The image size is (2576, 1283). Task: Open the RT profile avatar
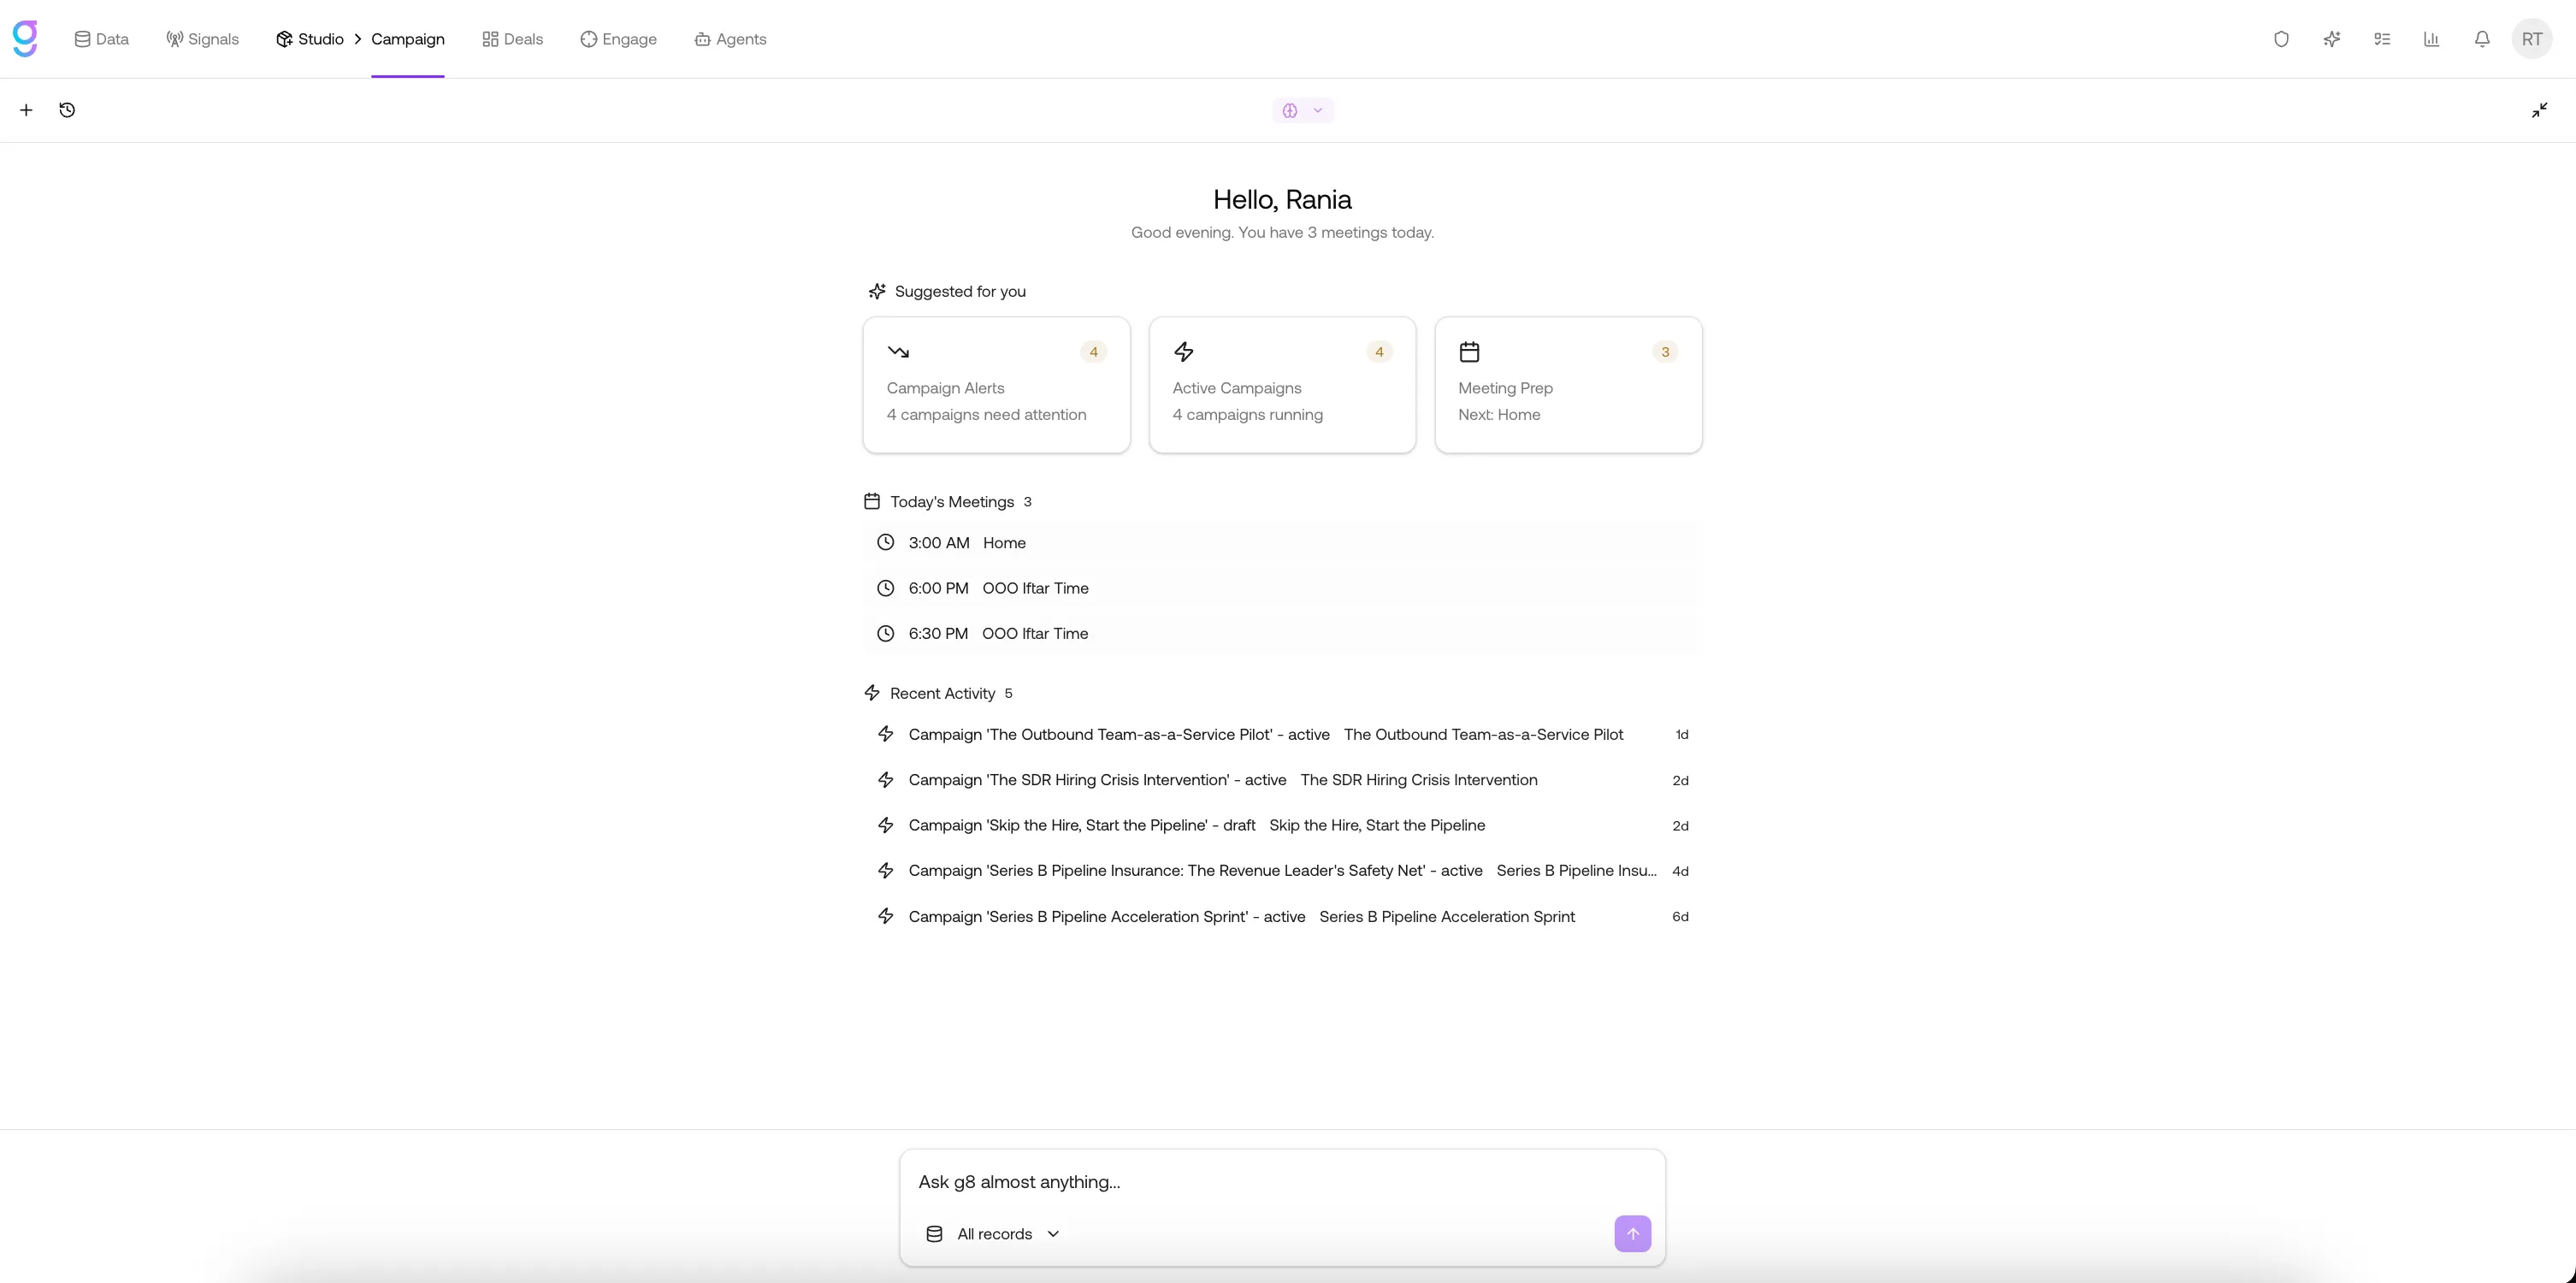tap(2534, 39)
